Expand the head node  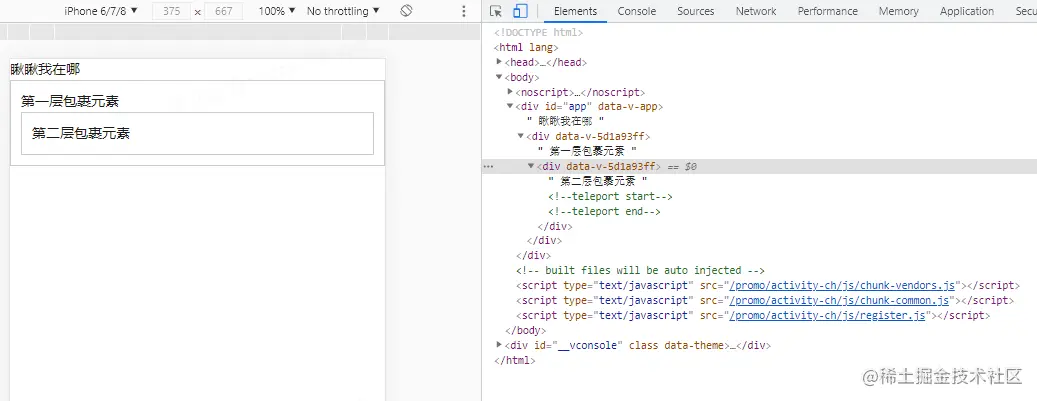pos(499,62)
